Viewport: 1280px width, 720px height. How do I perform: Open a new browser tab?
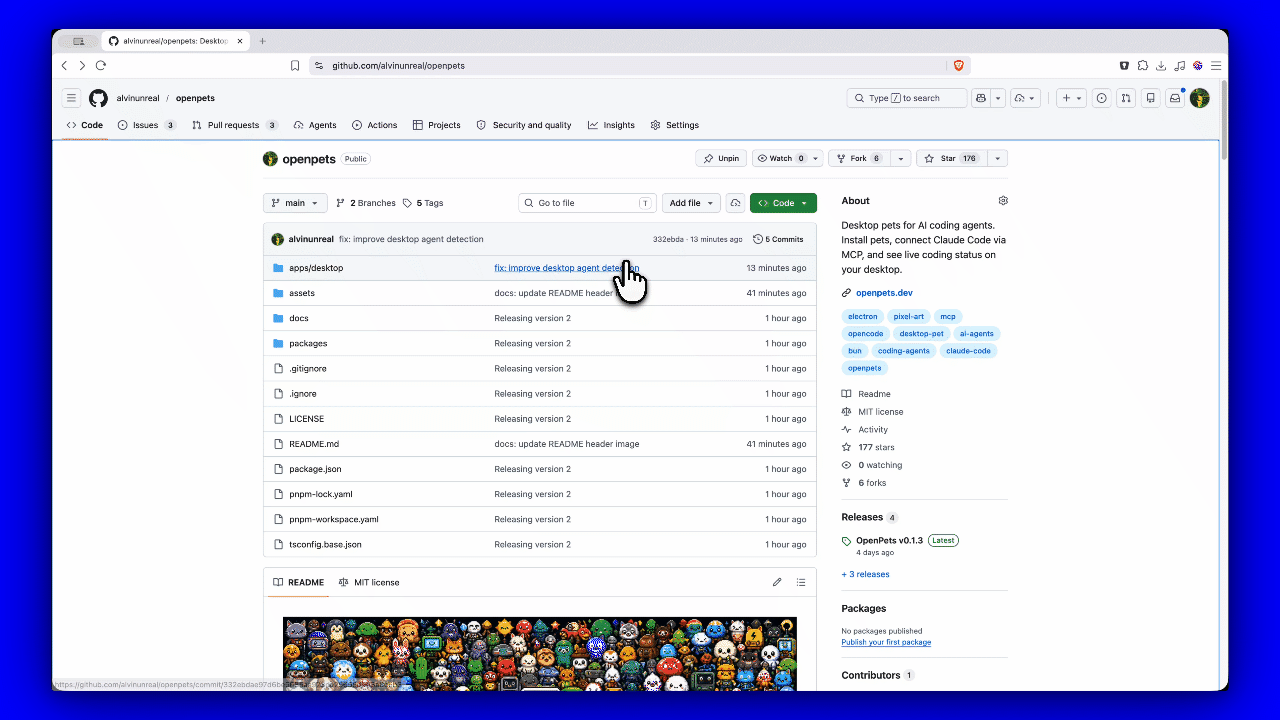pyautogui.click(x=263, y=41)
